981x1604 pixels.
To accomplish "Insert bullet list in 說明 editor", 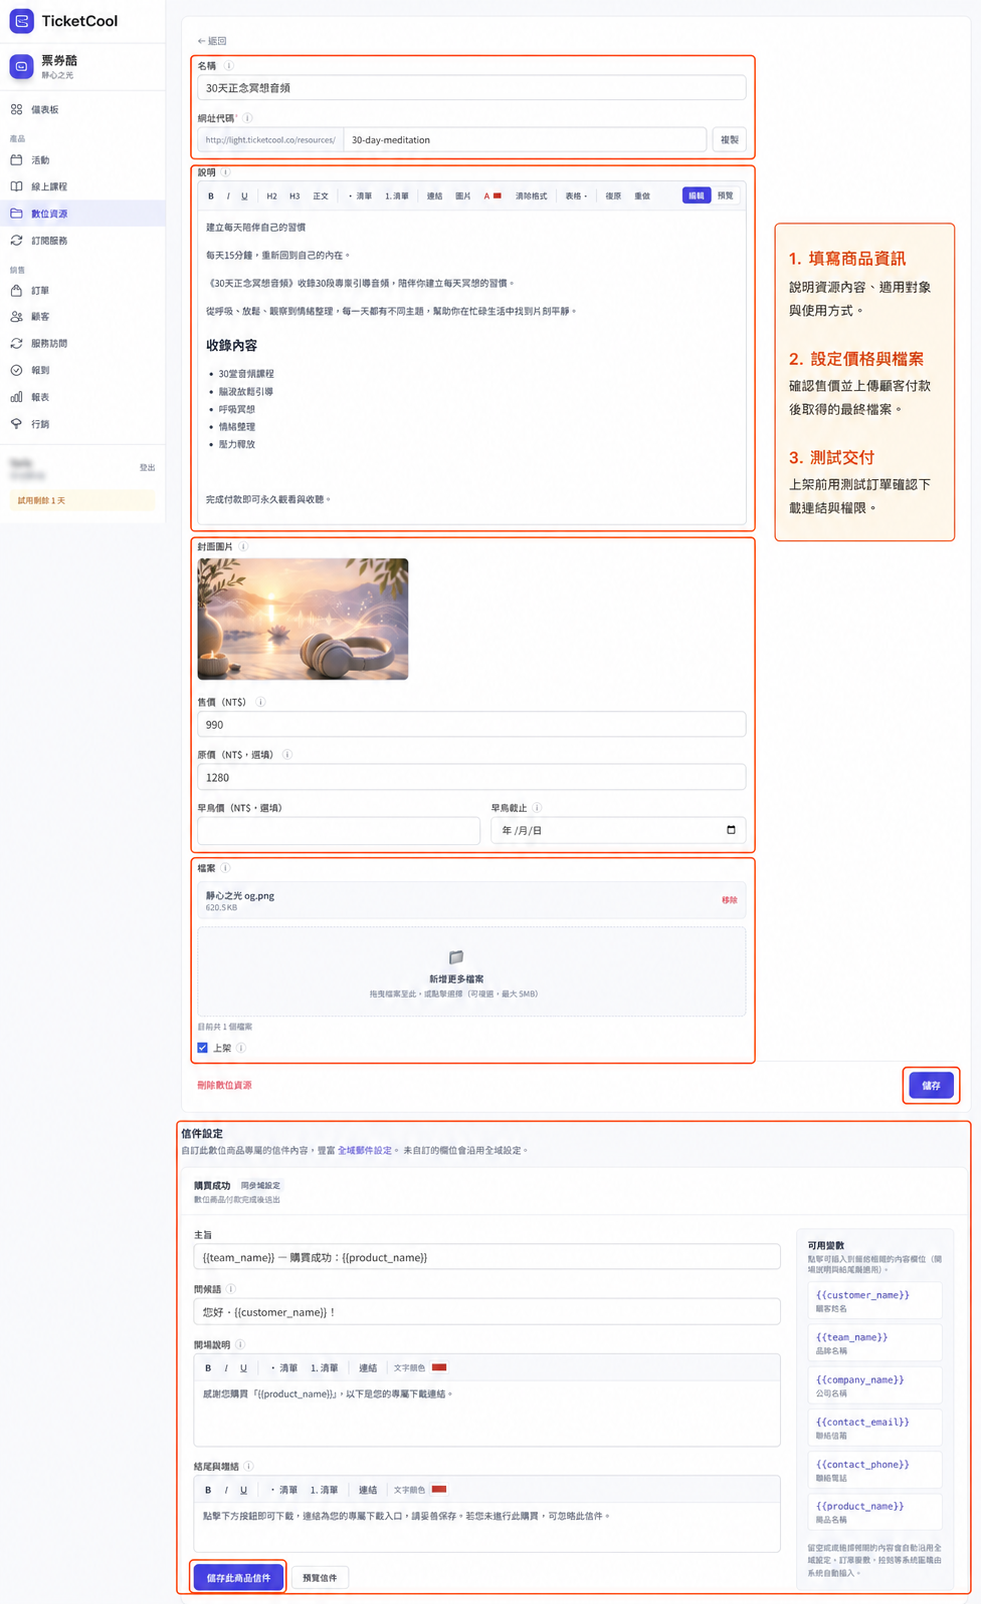I will click(360, 196).
